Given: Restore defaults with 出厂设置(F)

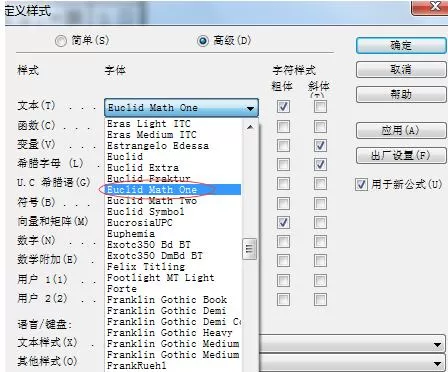Looking at the screenshot, I should (x=401, y=155).
